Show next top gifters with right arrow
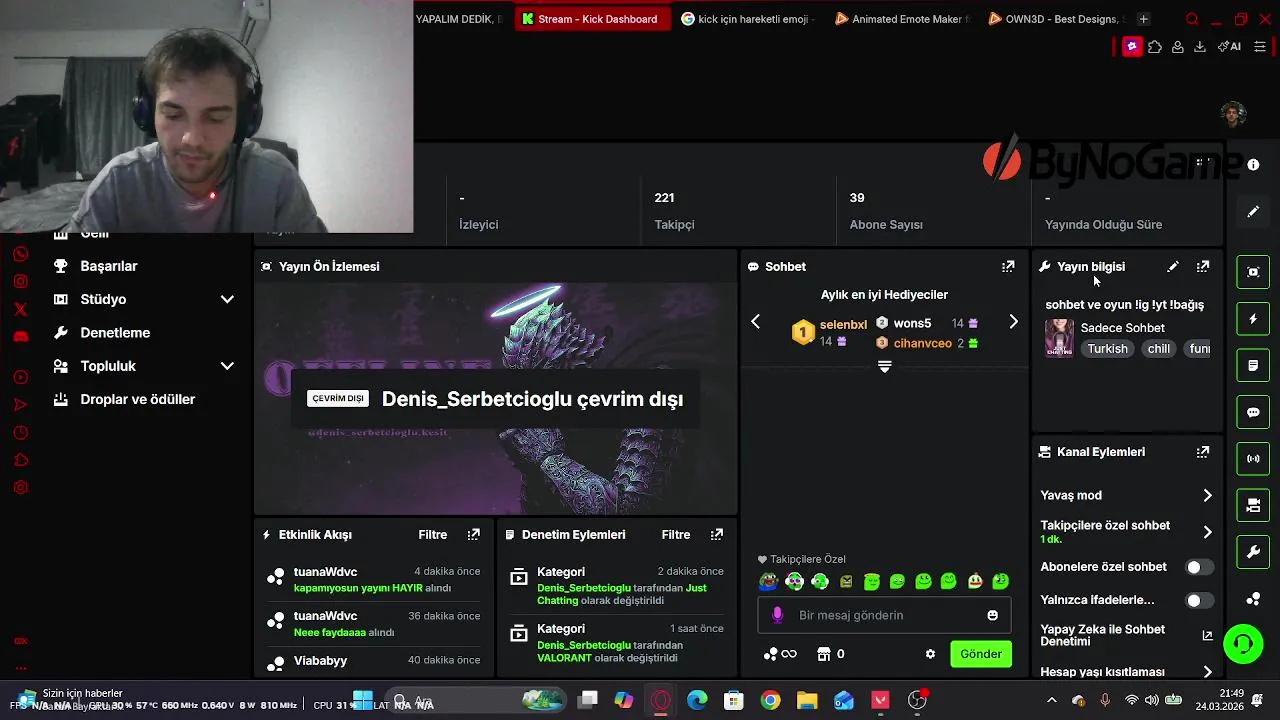The height and width of the screenshot is (720, 1280). point(1013,322)
